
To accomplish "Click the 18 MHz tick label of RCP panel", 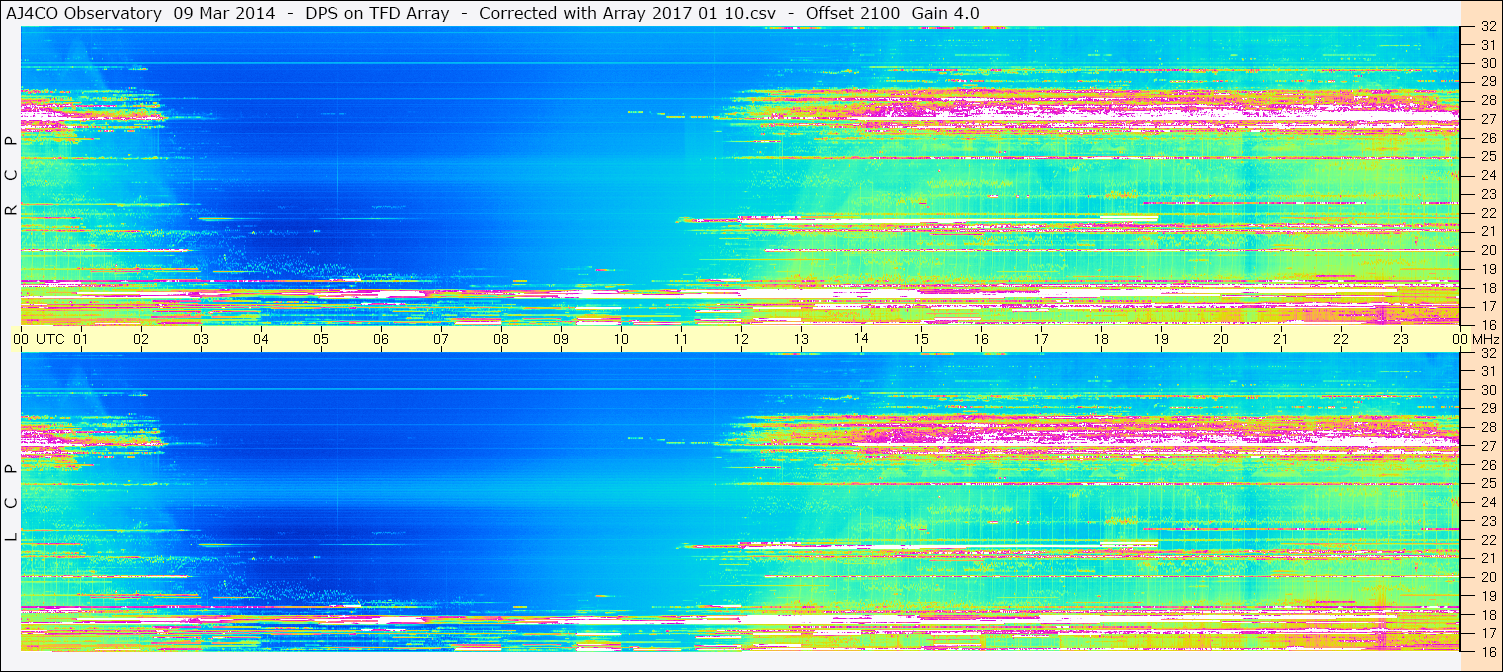I will coord(1487,288).
